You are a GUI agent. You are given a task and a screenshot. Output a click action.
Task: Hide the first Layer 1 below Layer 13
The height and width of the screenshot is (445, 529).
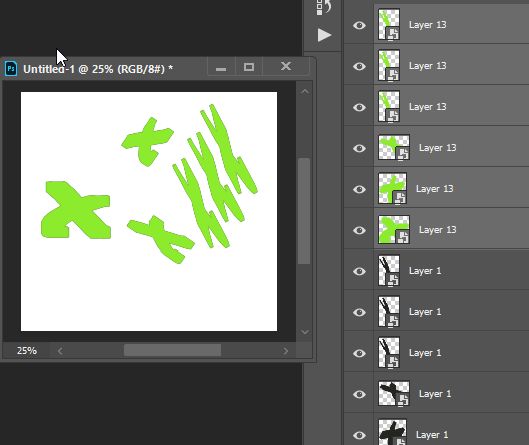(359, 271)
